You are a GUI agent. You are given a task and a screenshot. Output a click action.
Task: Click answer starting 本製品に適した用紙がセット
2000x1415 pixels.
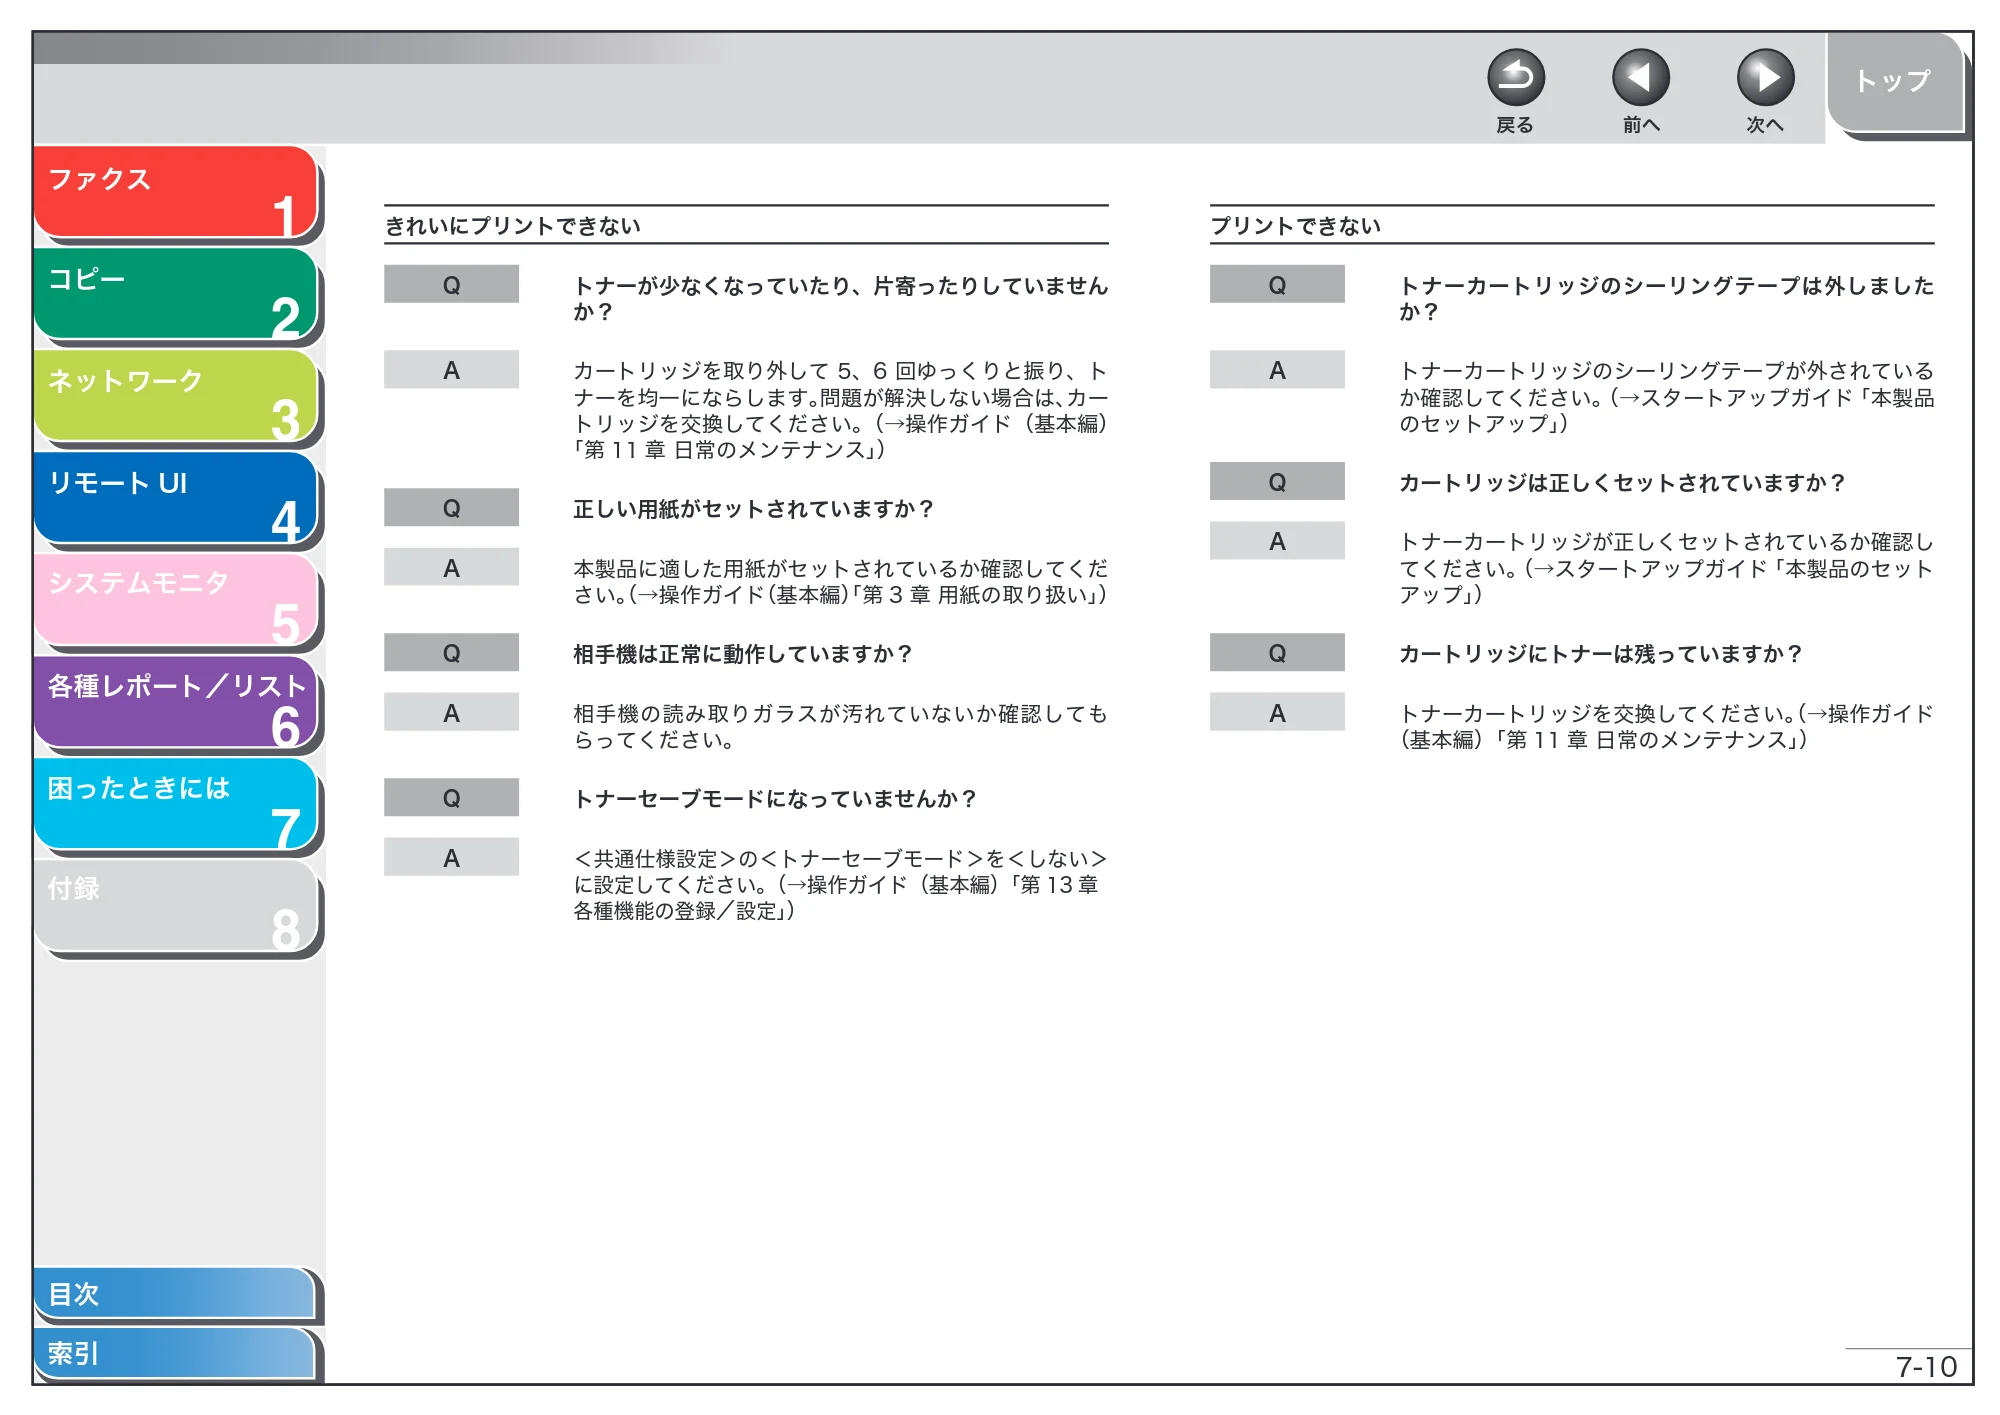pyautogui.click(x=840, y=581)
